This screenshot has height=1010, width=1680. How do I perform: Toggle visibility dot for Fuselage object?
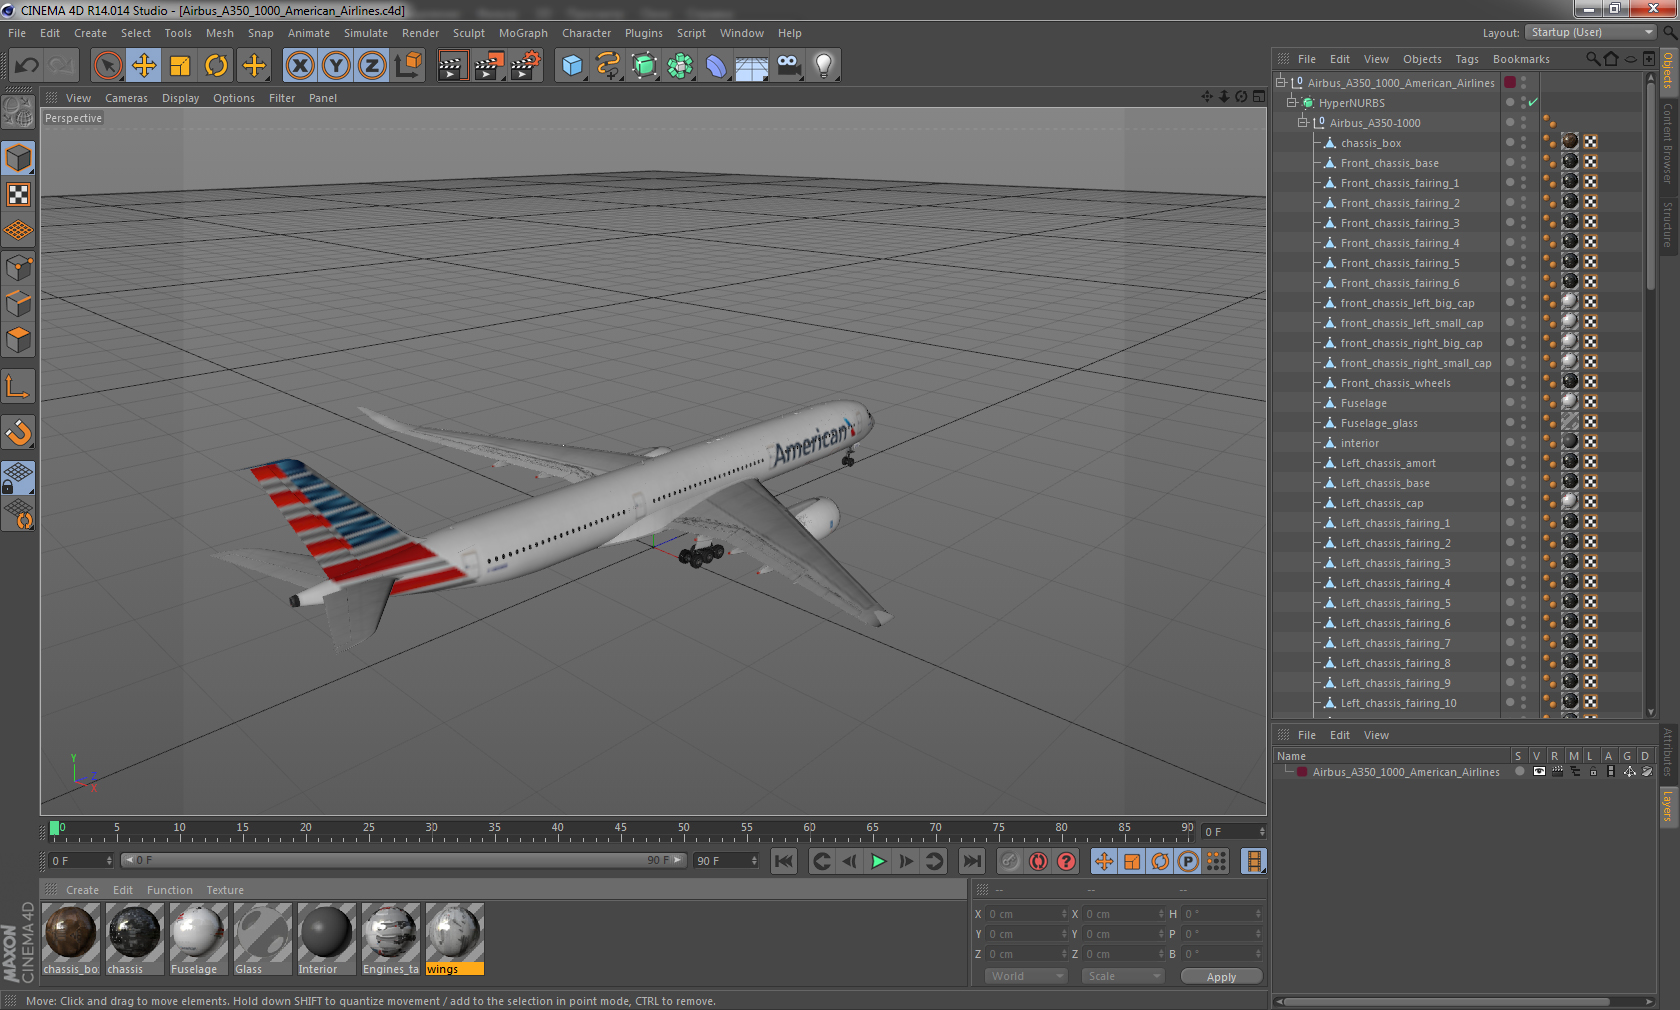click(x=1510, y=401)
